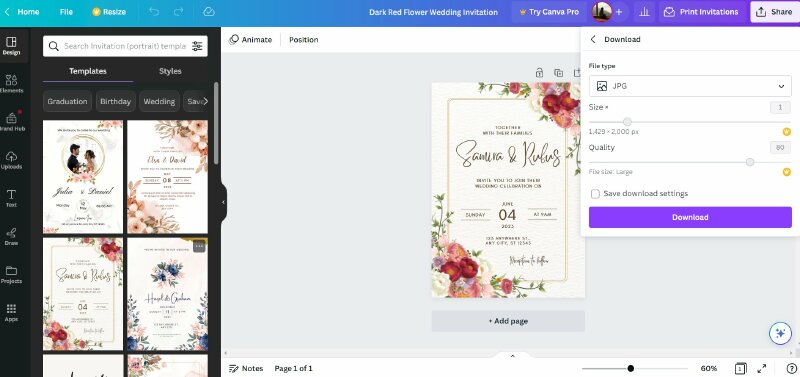
Task: Collapse the side panel handle
Action: point(223,203)
